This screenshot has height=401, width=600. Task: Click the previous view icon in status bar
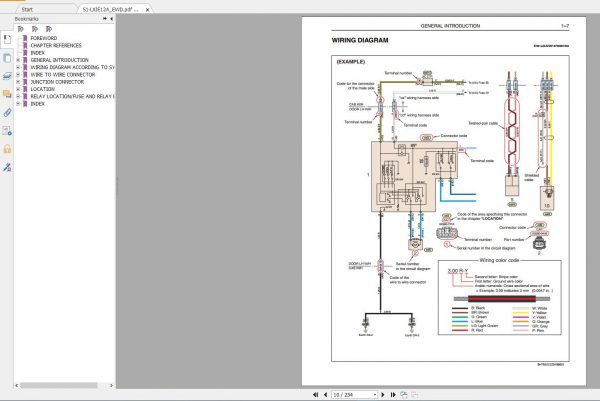coord(404,394)
